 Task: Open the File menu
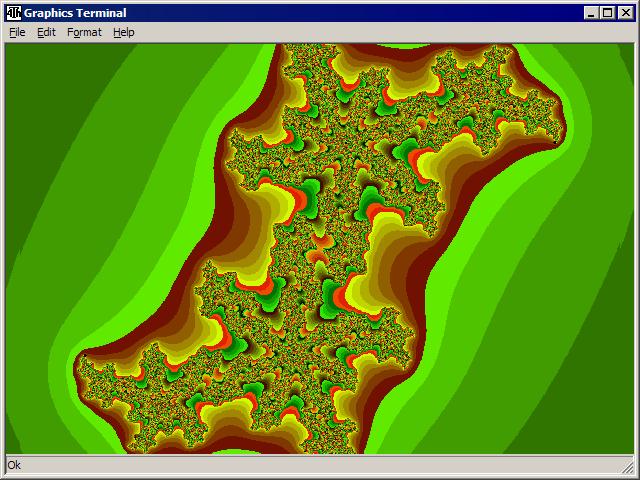(x=17, y=32)
